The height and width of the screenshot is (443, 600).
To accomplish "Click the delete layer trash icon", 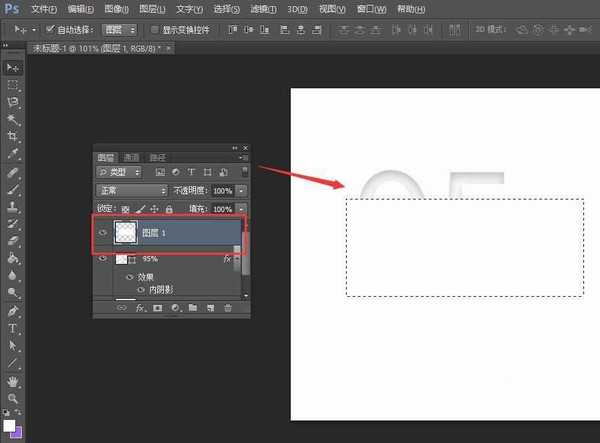I will coord(227,308).
